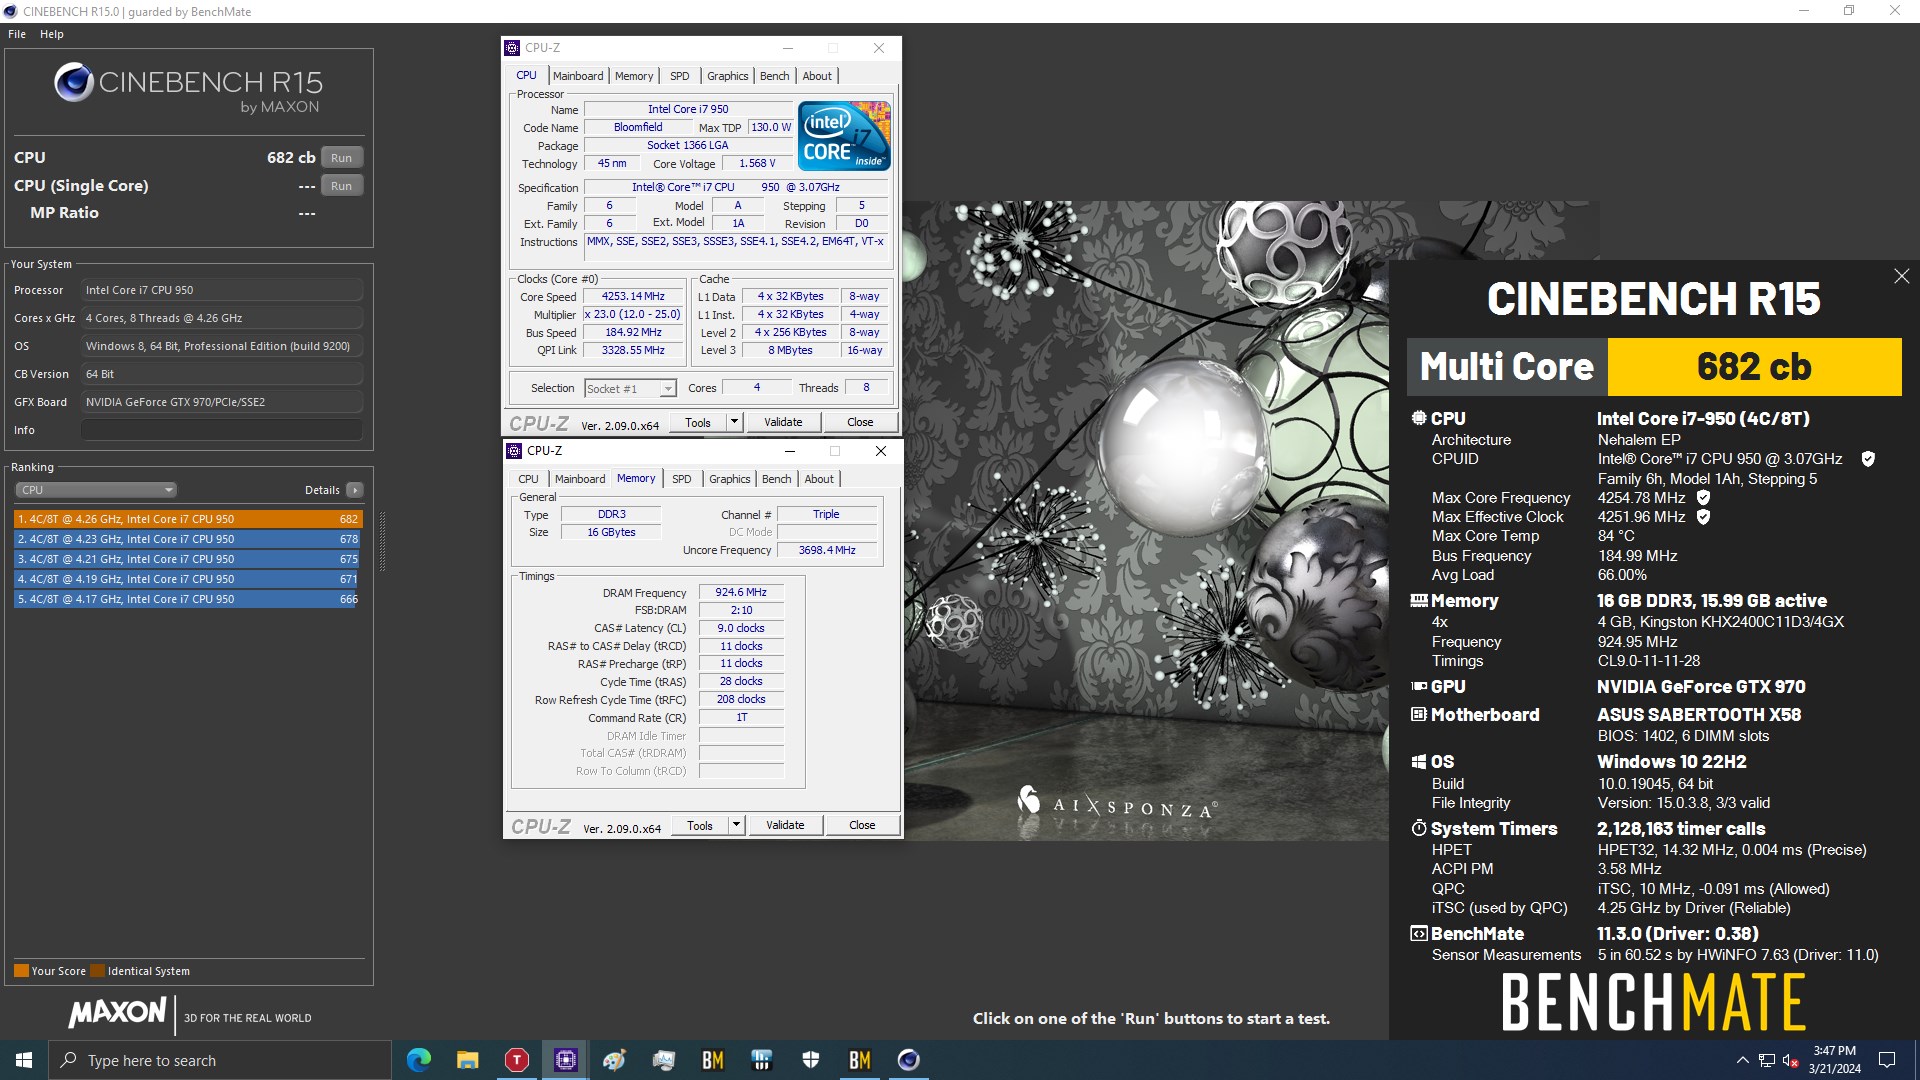Image resolution: width=1920 pixels, height=1080 pixels.
Task: Open the Help menu in Cinebench
Action: [52, 34]
